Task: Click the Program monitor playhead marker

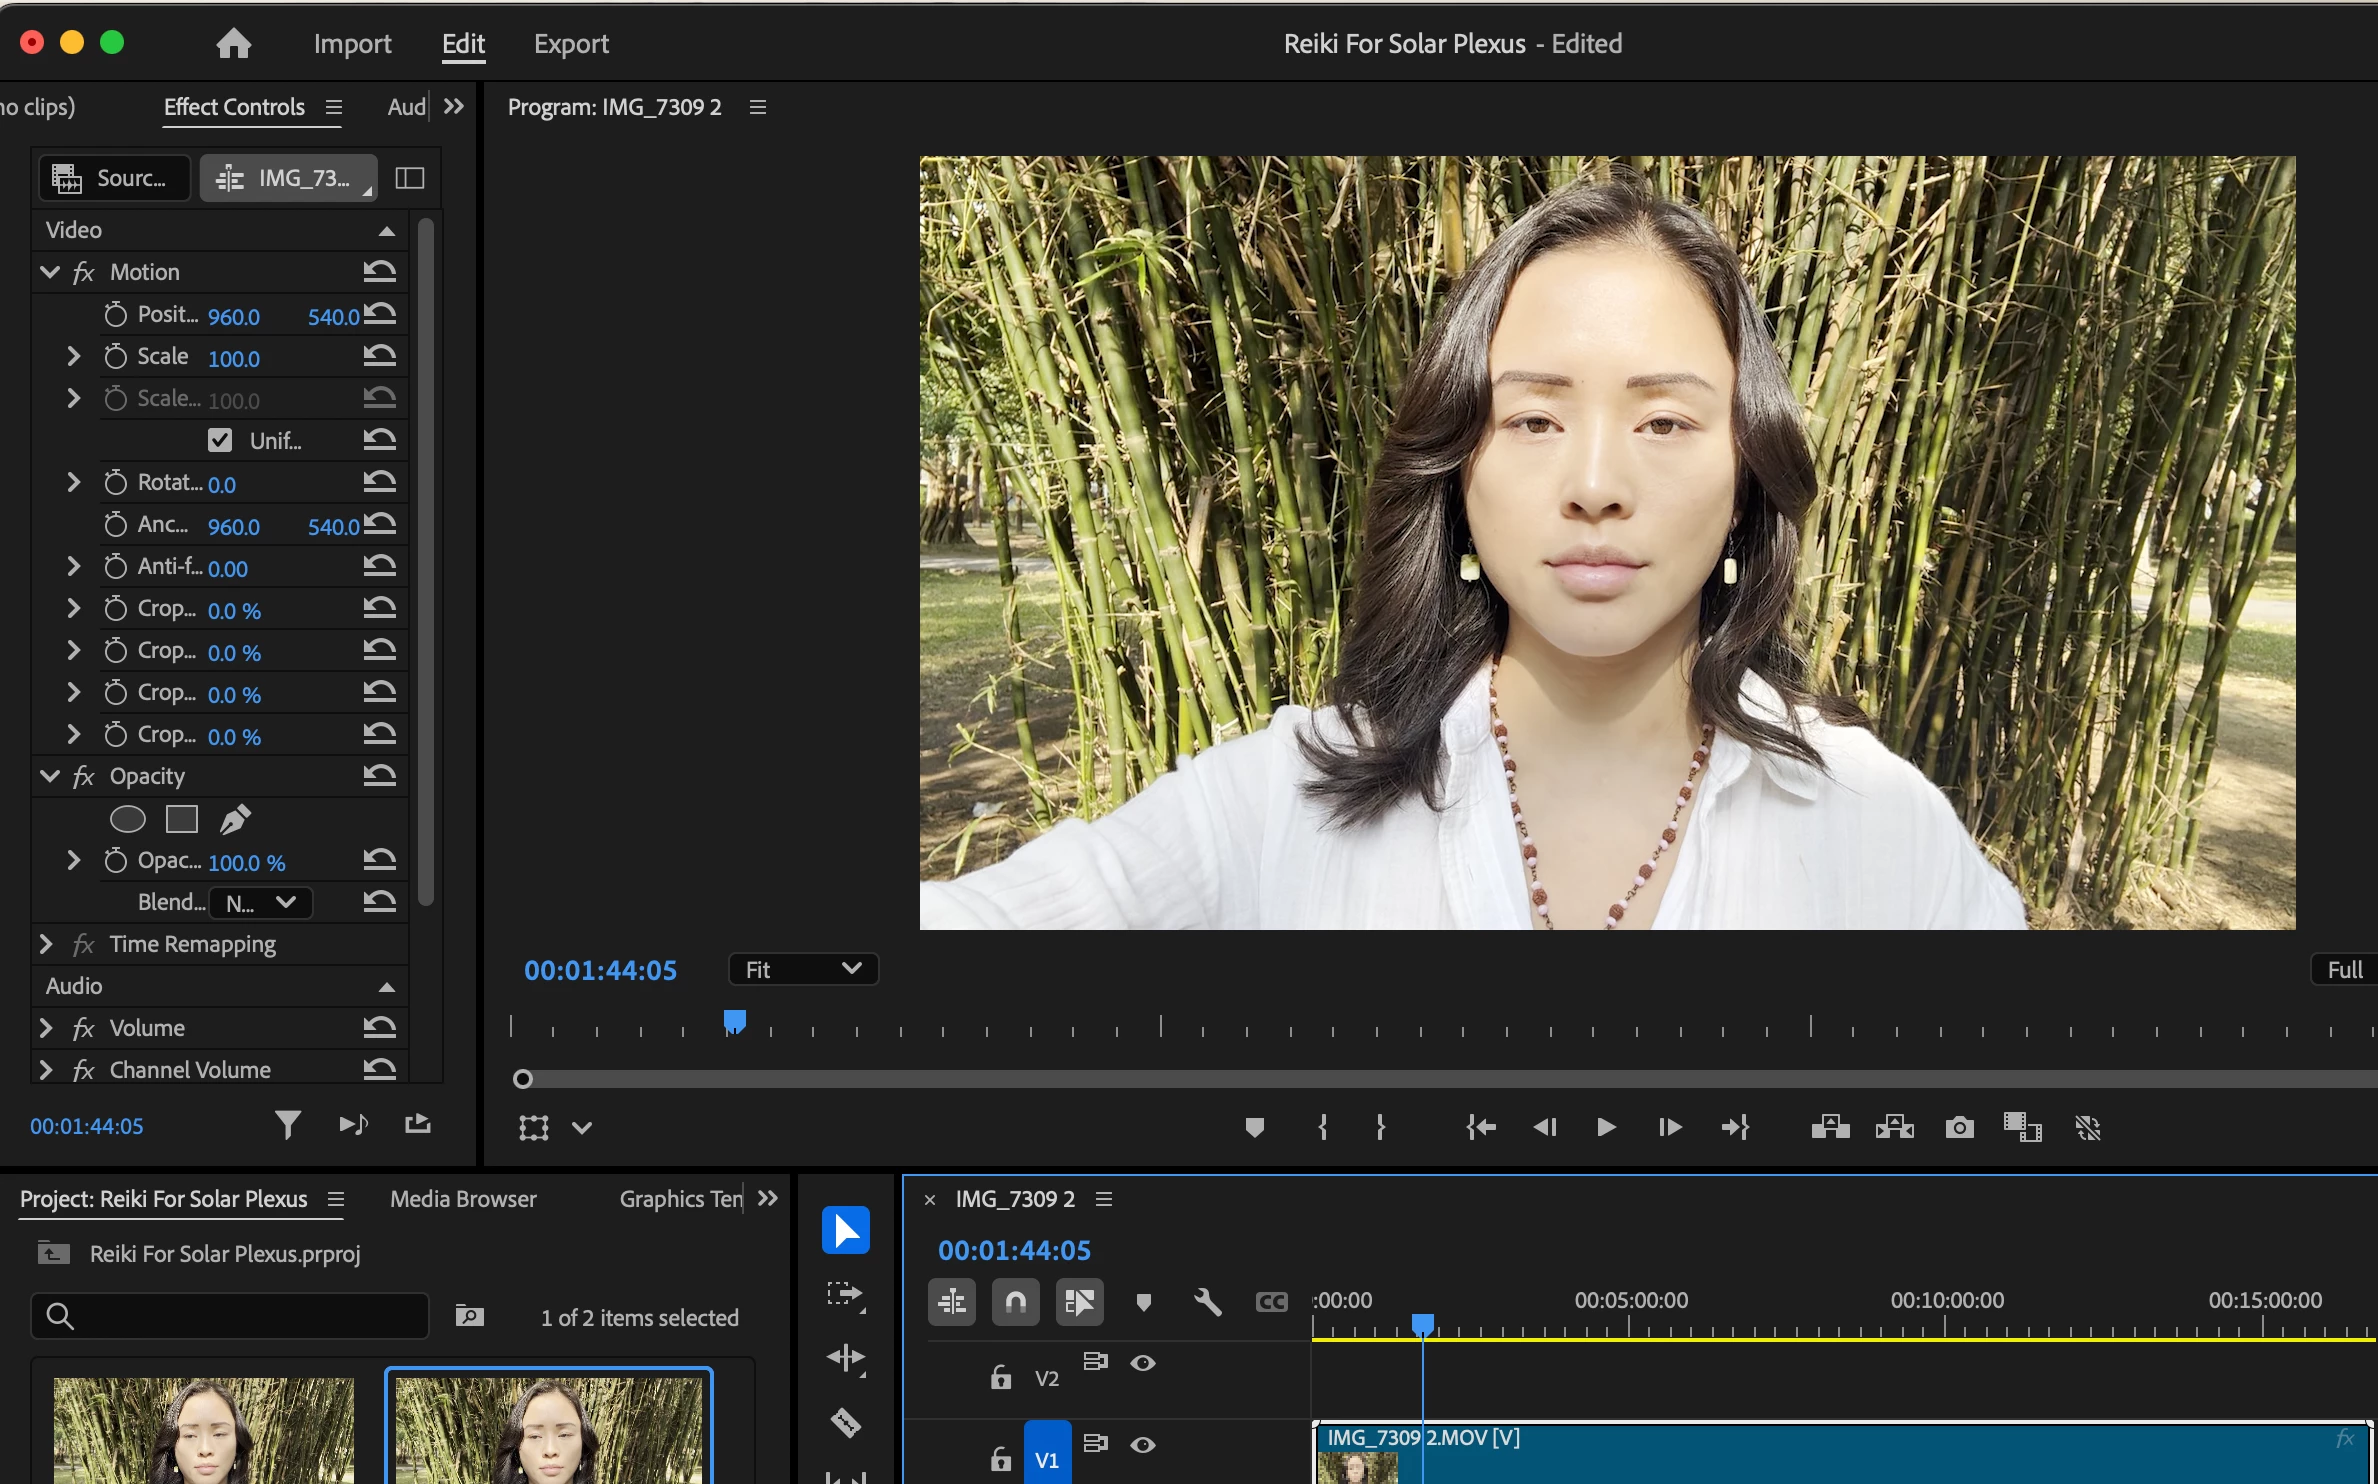Action: click(735, 1021)
